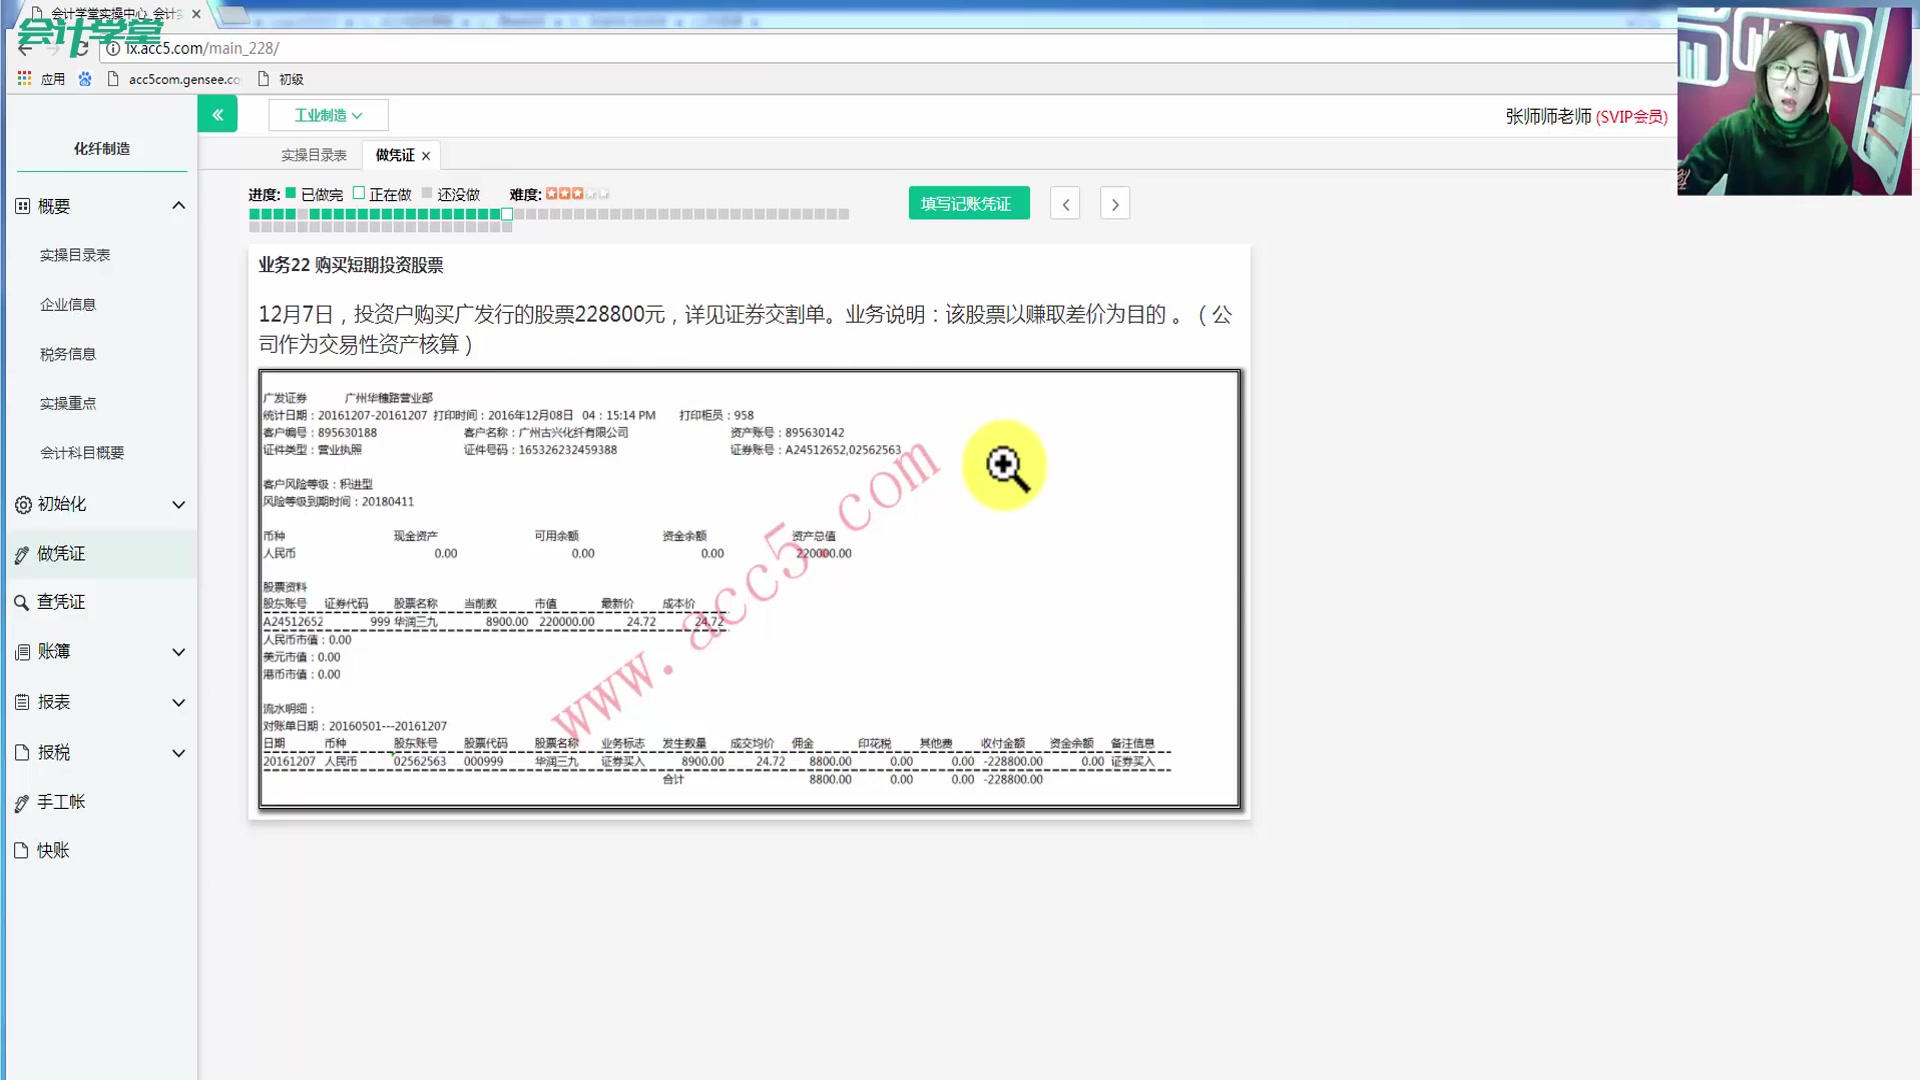Collapse the 概要 sidebar section
This screenshot has width=1920, height=1080.
(178, 206)
